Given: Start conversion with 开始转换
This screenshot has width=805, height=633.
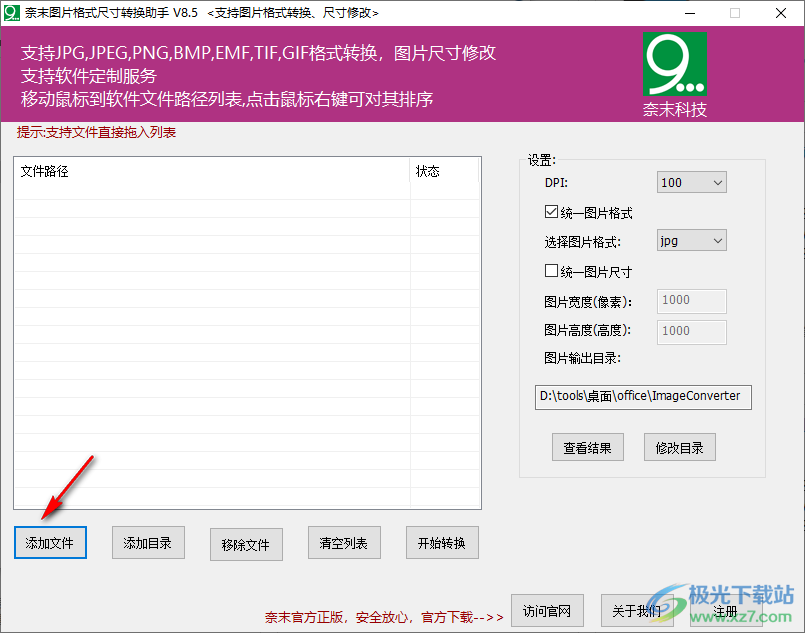Looking at the screenshot, I should (442, 542).
